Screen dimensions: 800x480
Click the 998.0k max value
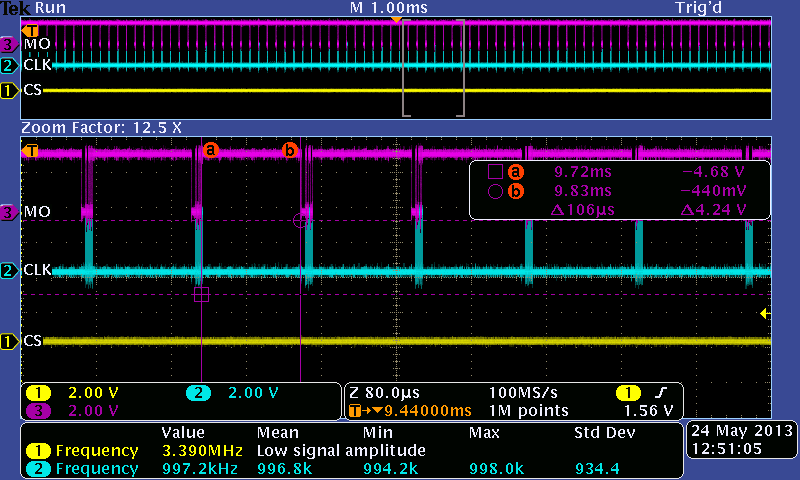click(x=497, y=469)
